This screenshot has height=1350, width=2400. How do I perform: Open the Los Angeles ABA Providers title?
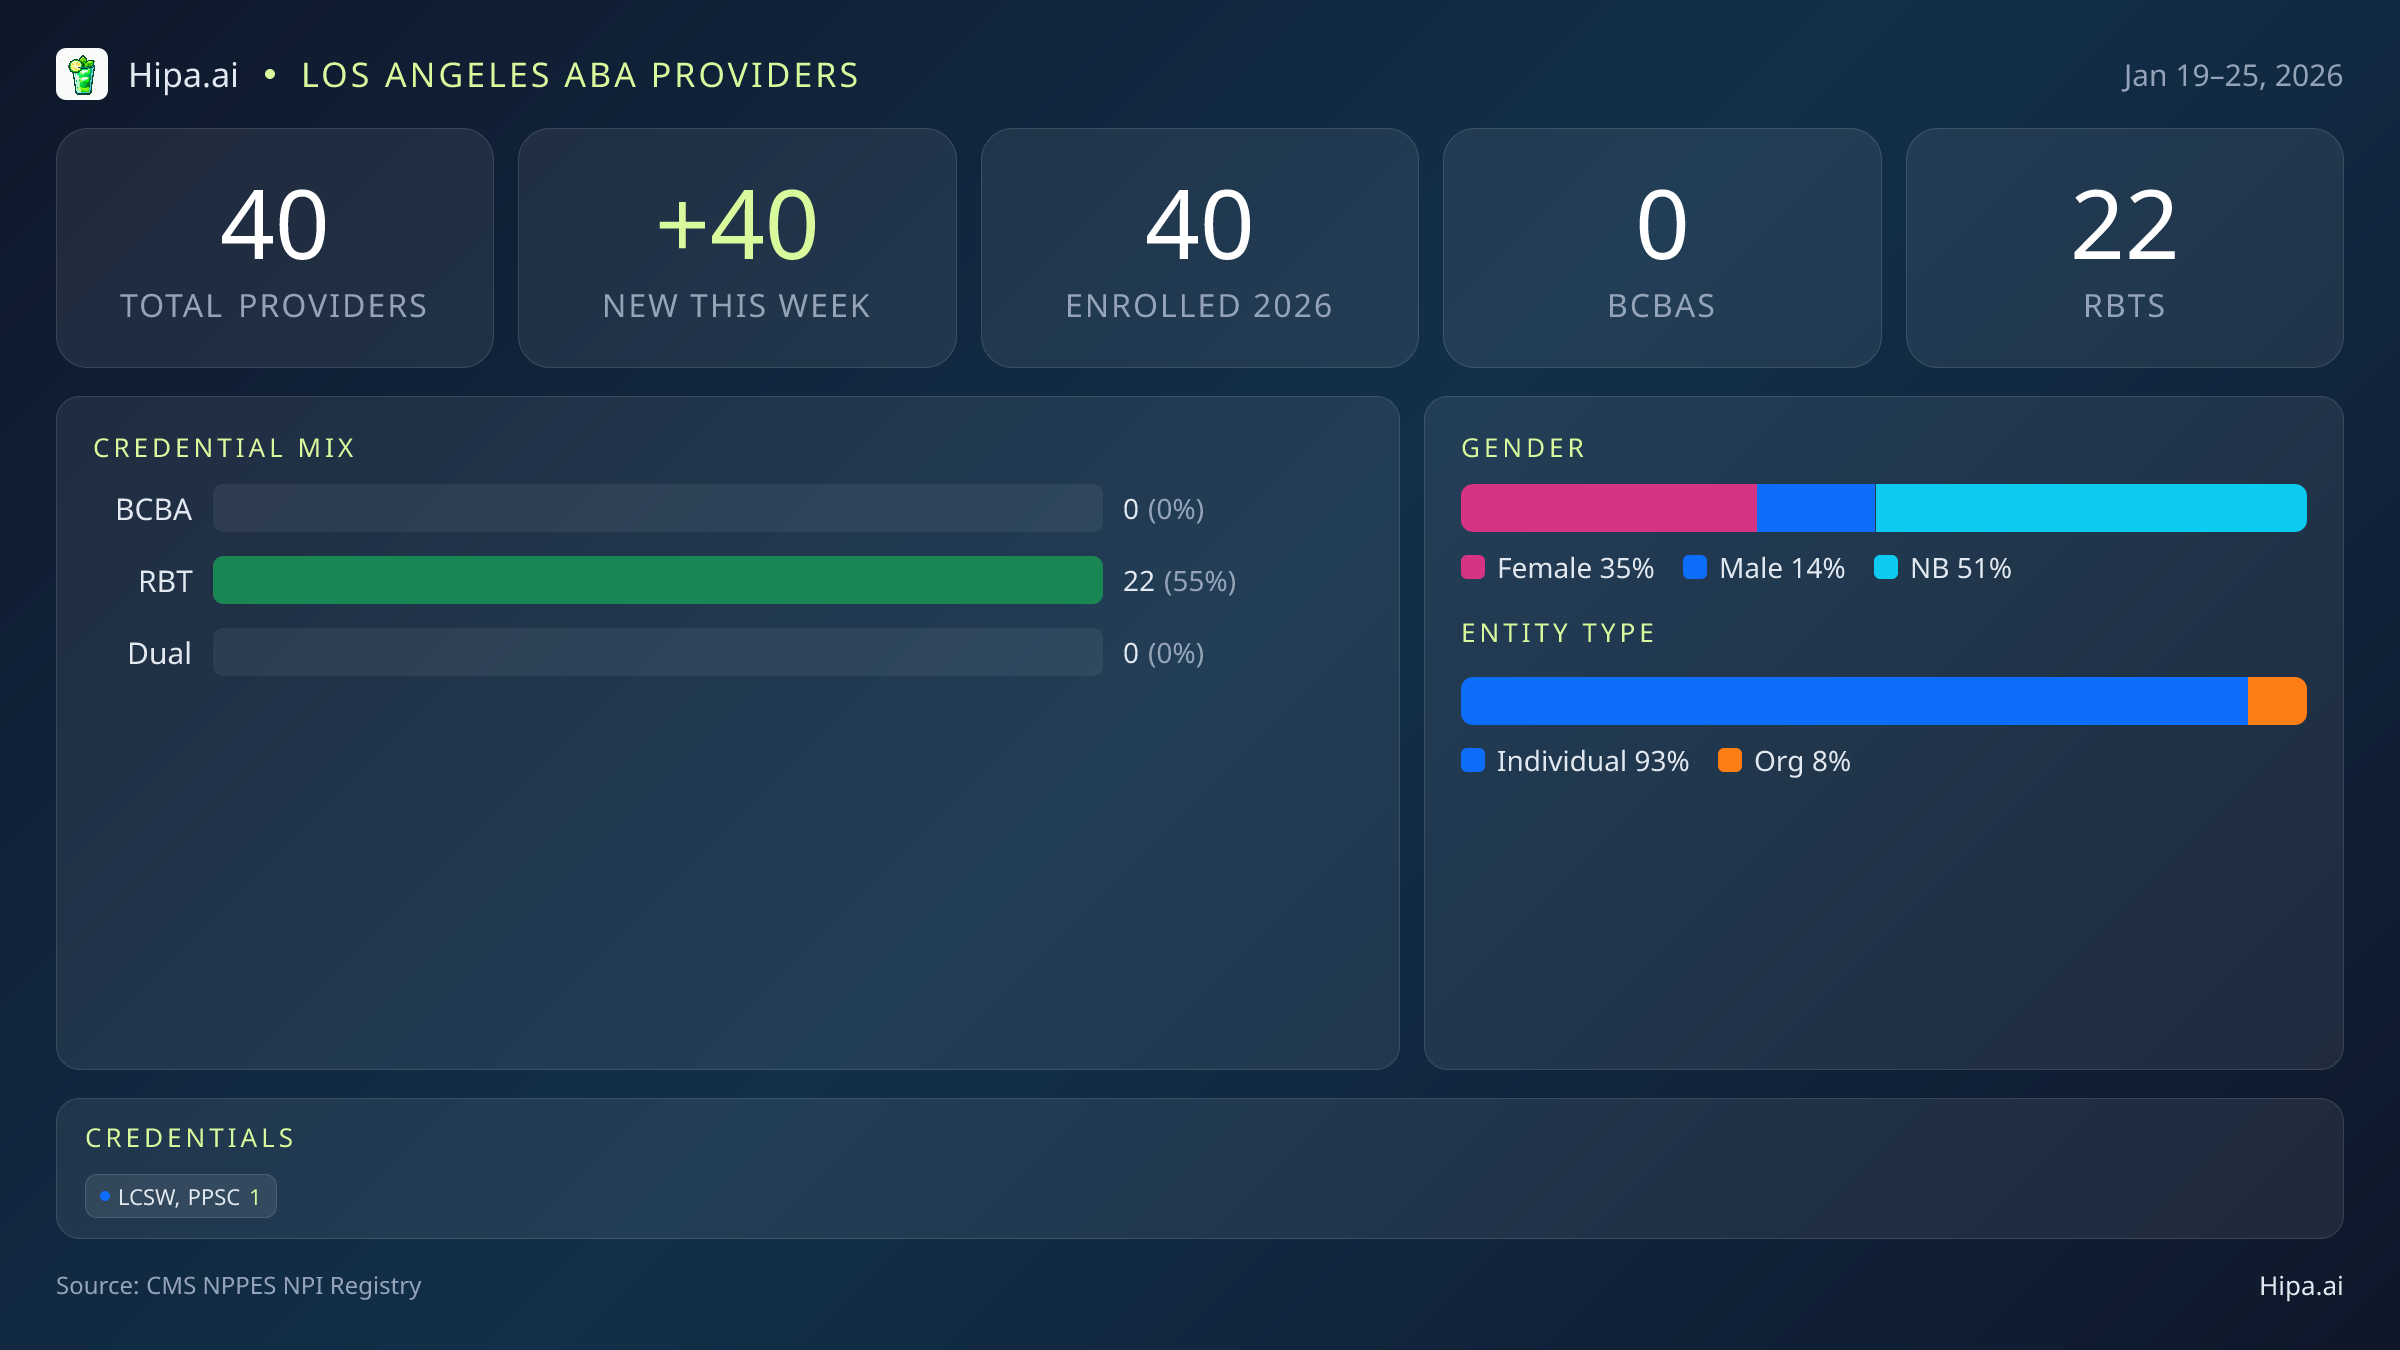(580, 74)
